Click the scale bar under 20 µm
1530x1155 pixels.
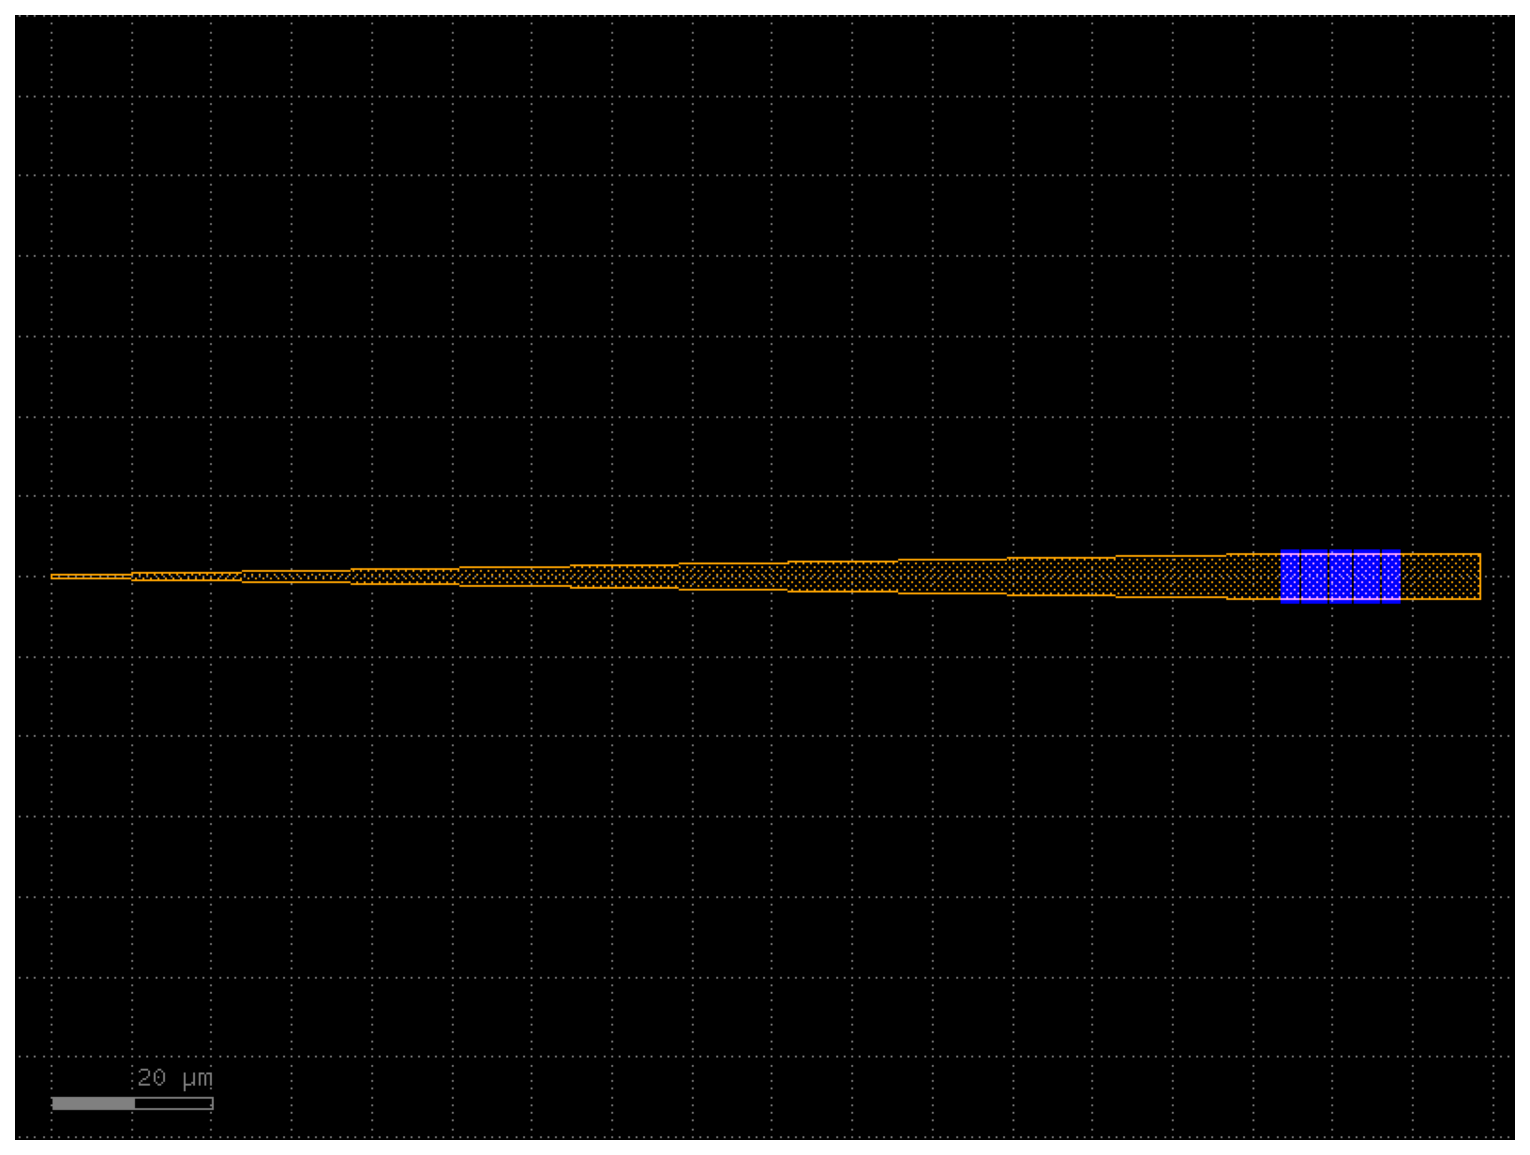pyautogui.click(x=132, y=1103)
